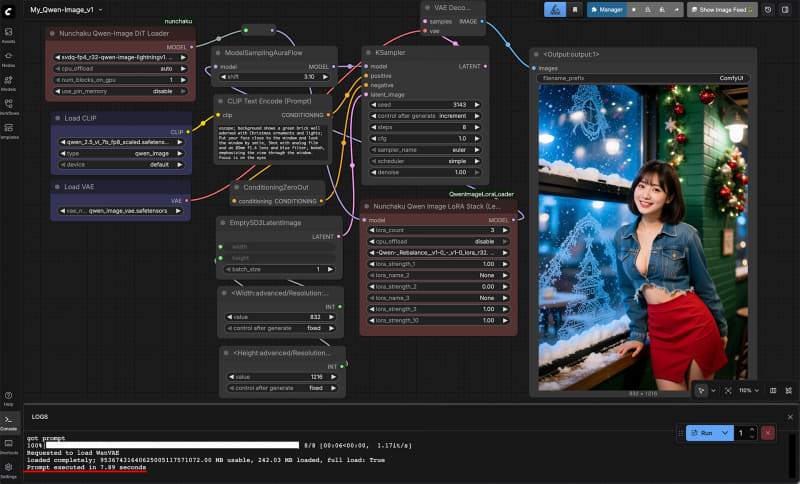800x484 pixels.
Task: Collapse the ConditioningZeroOut node dot
Action: coord(237,187)
